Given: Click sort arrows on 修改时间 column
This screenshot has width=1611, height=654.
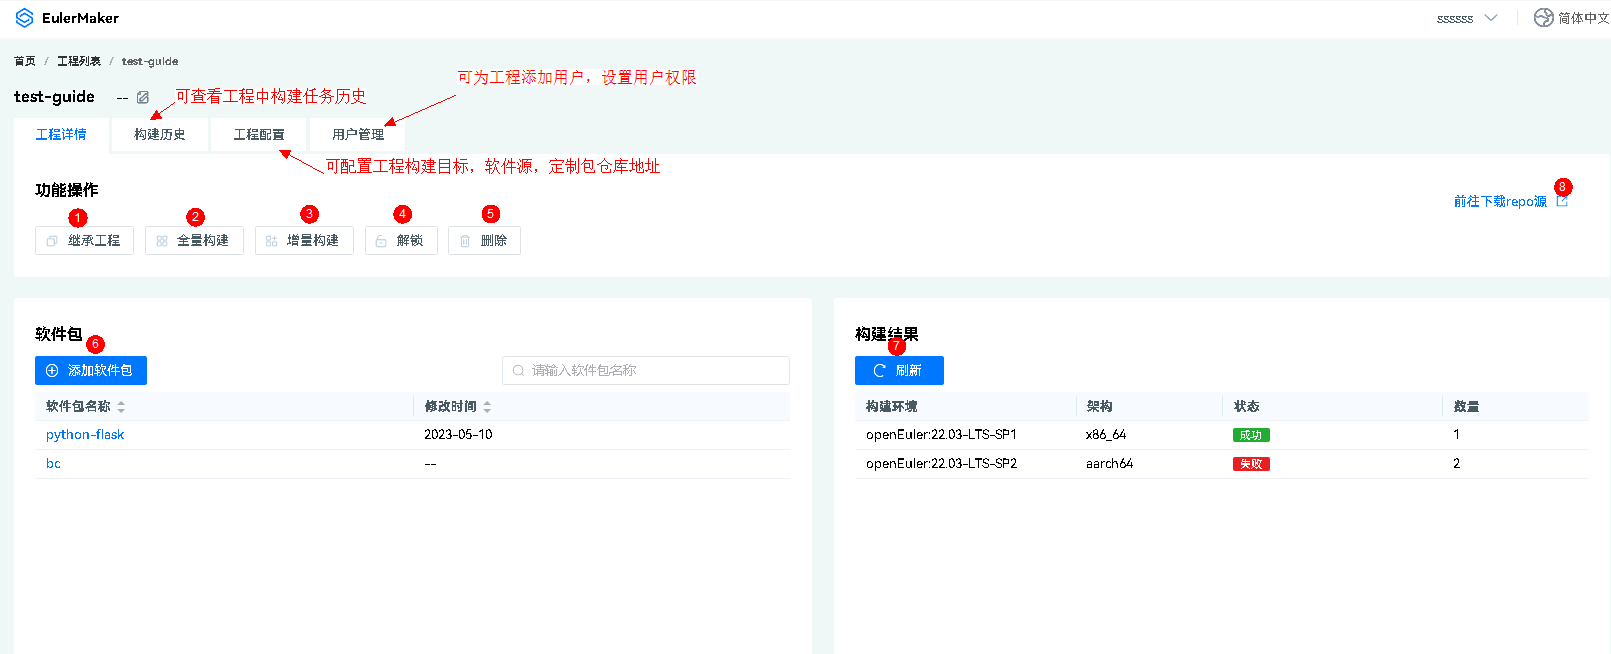Looking at the screenshot, I should [x=487, y=407].
